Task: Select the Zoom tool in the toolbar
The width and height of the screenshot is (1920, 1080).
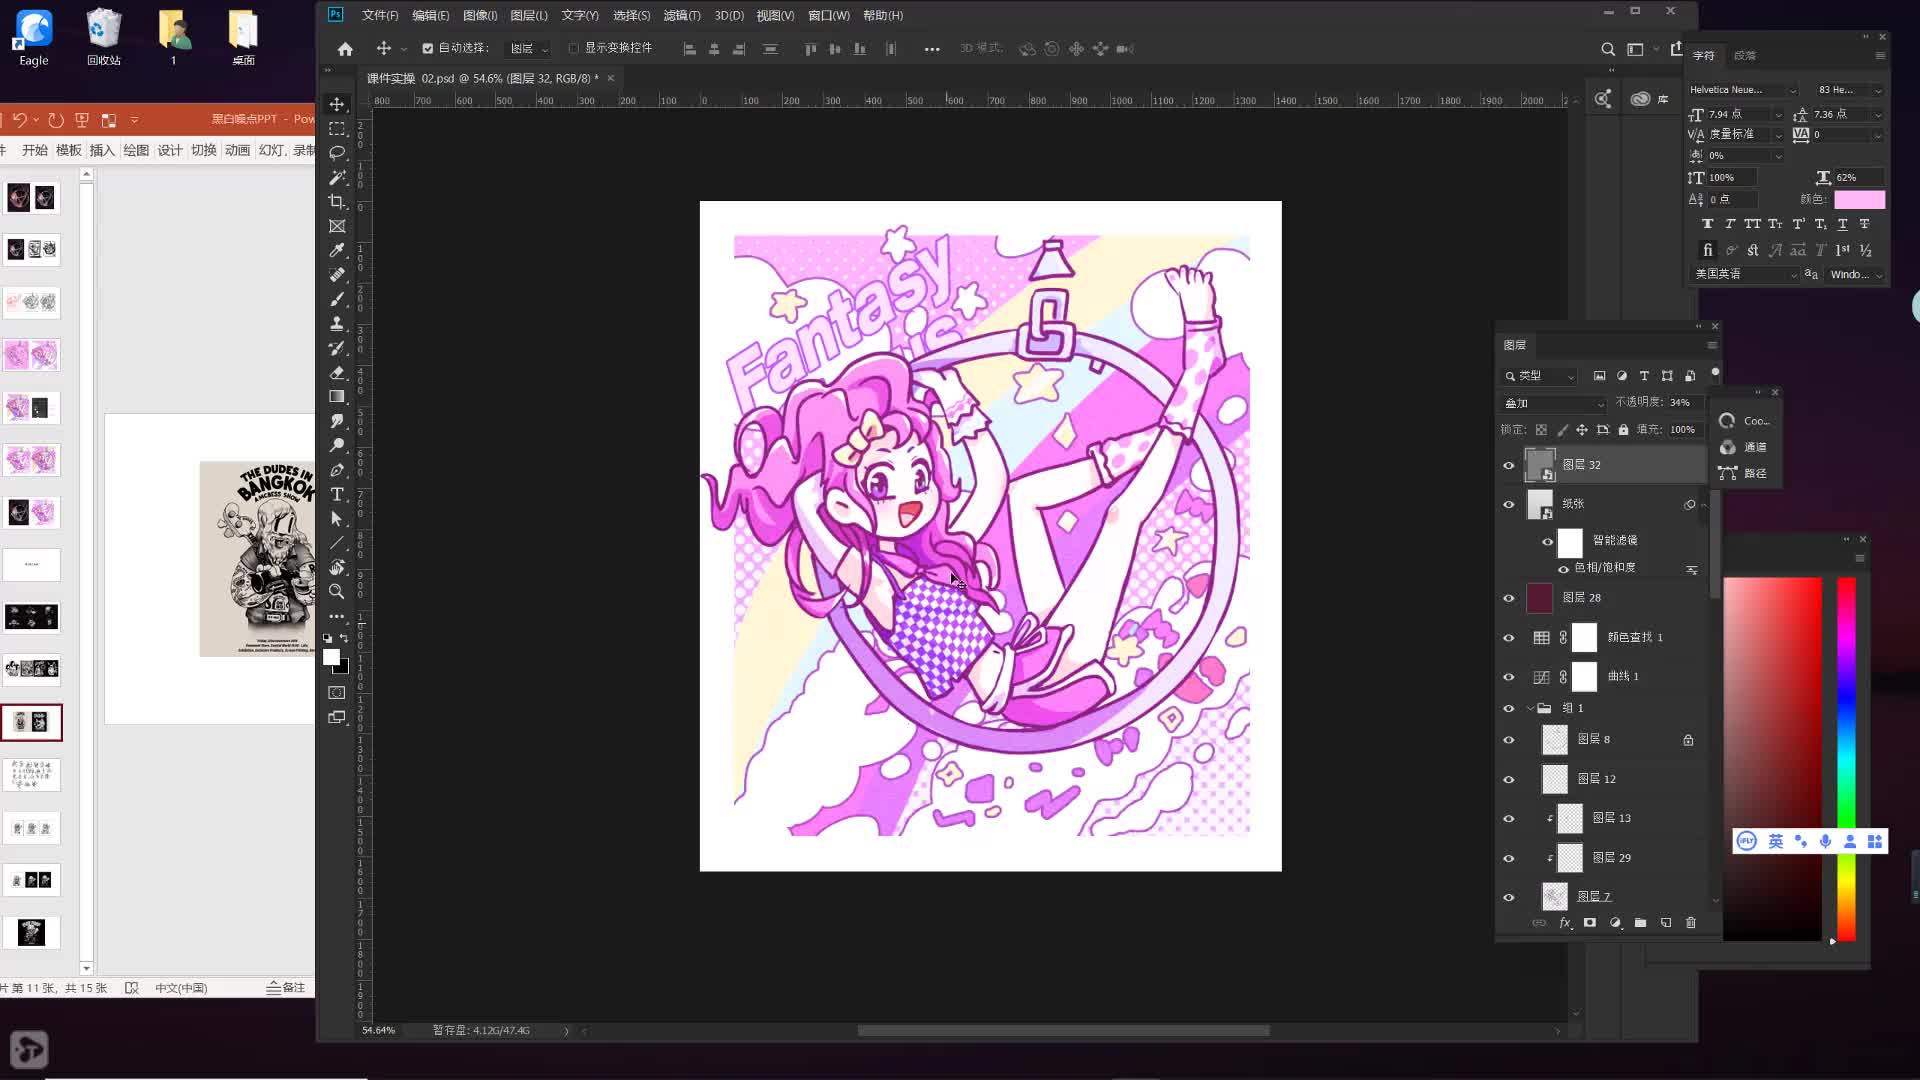Action: point(337,592)
